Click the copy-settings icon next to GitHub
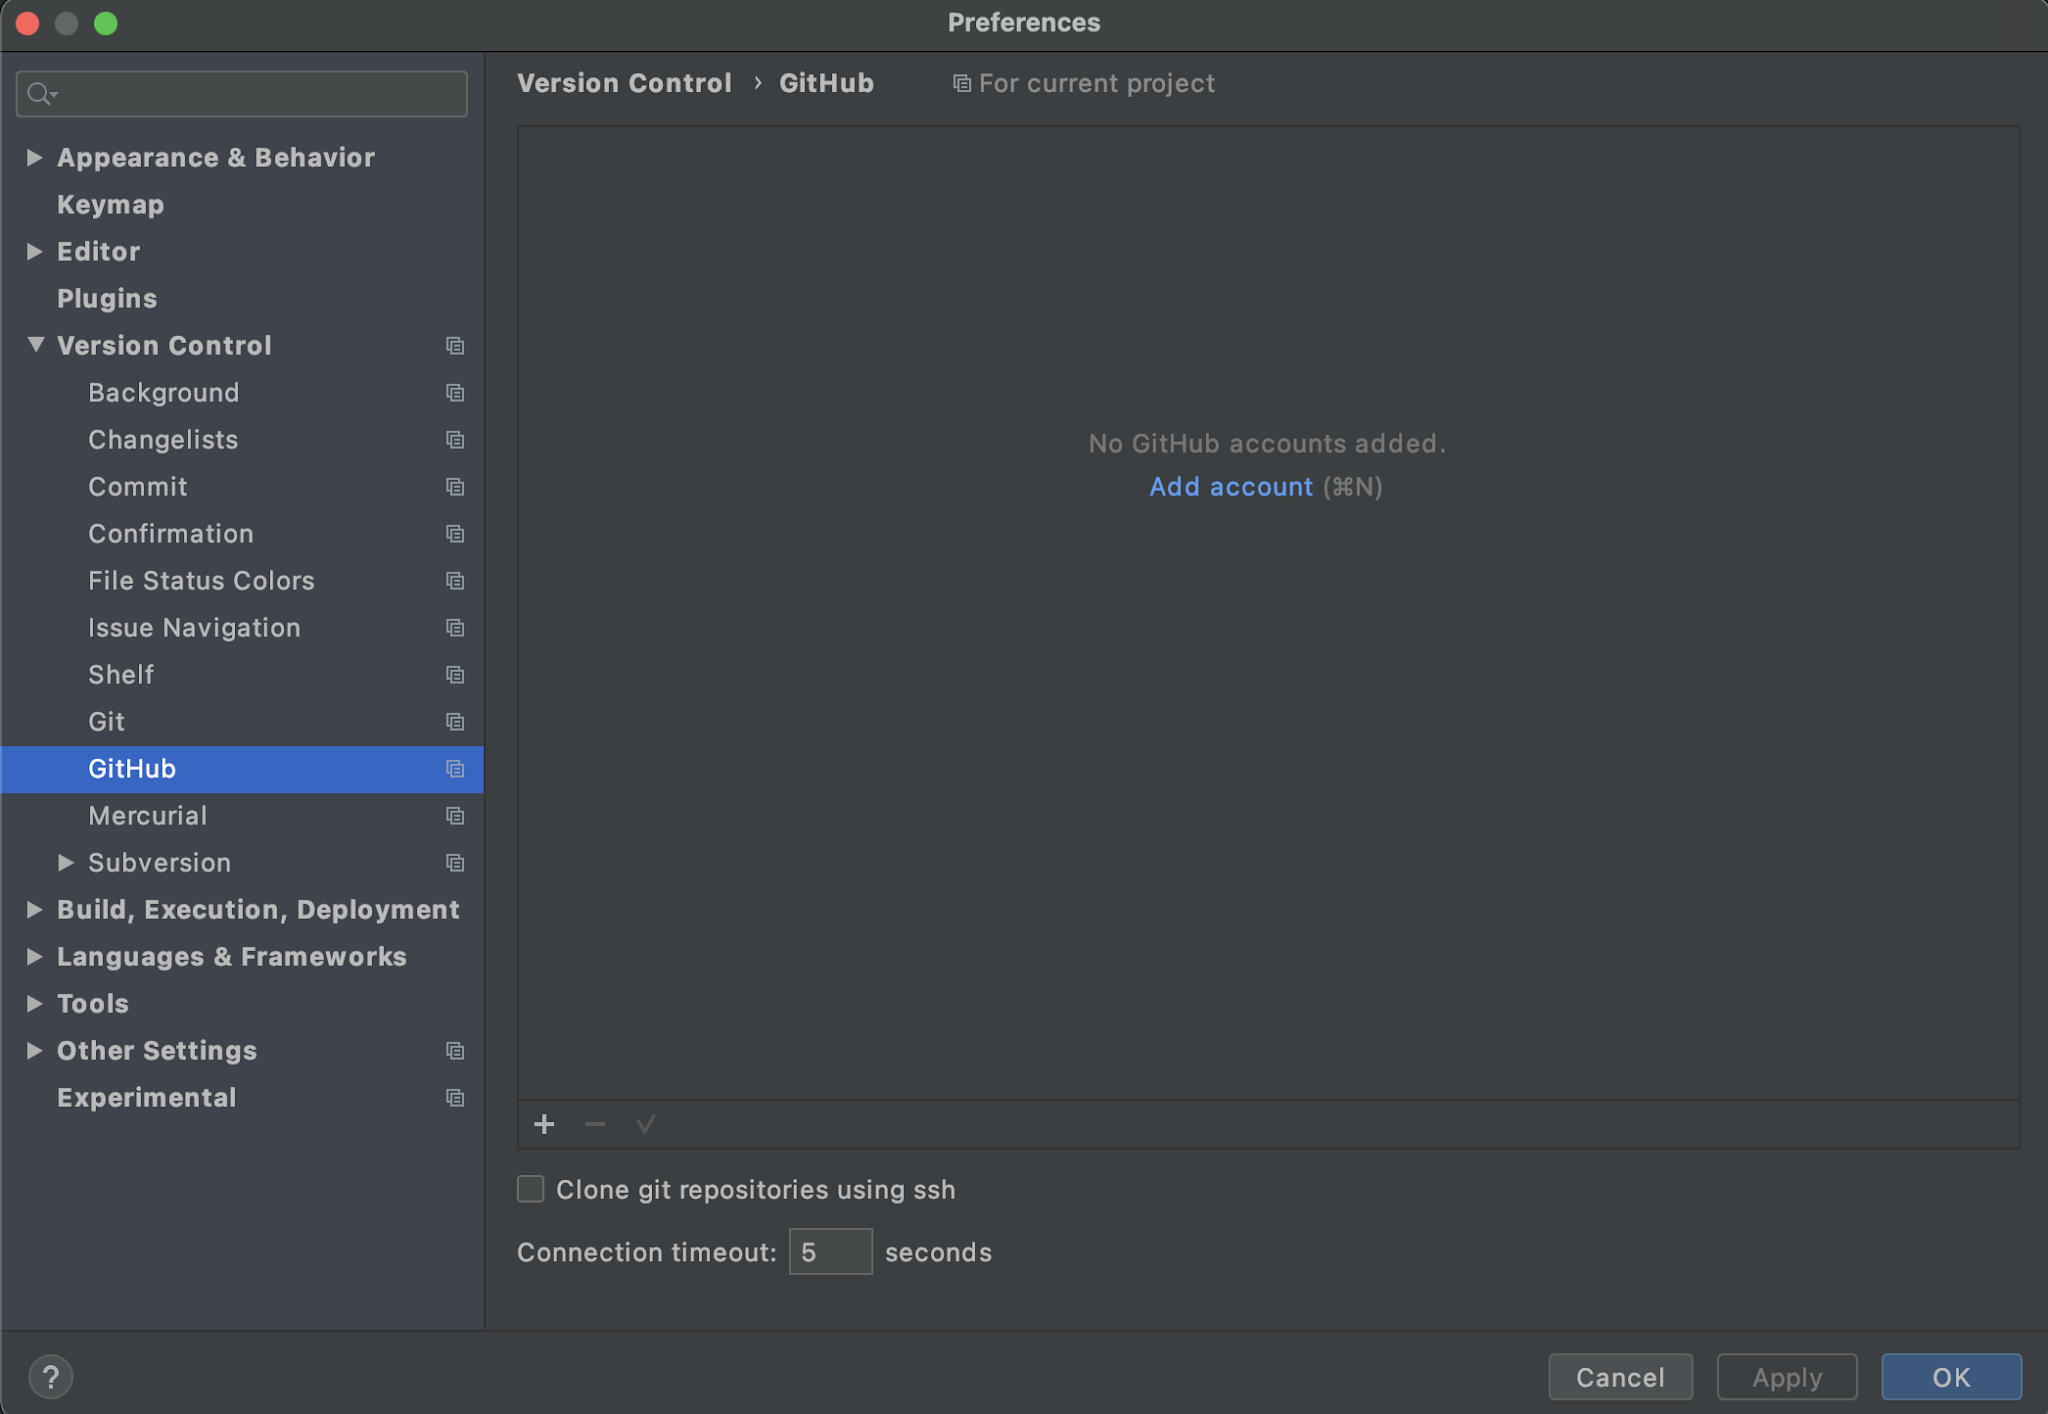 tap(455, 769)
